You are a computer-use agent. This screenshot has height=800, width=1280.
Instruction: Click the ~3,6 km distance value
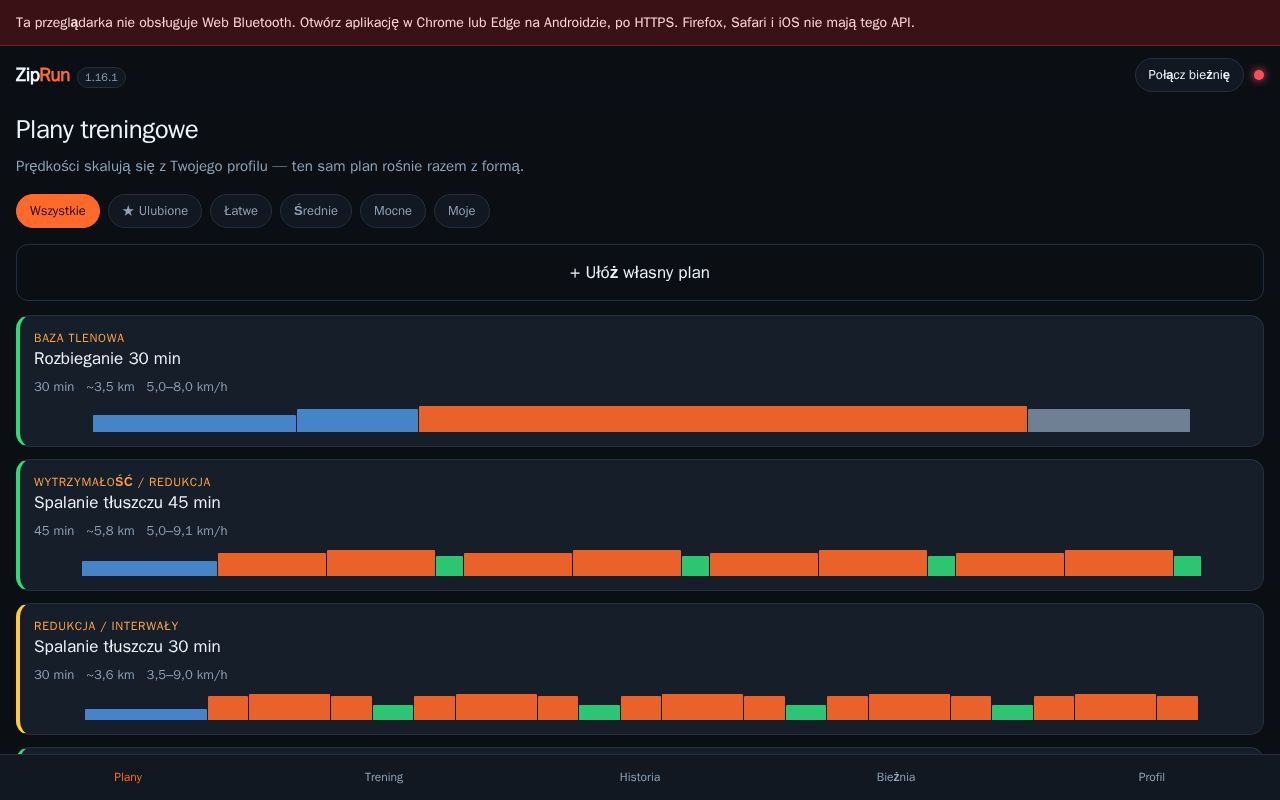tap(110, 675)
